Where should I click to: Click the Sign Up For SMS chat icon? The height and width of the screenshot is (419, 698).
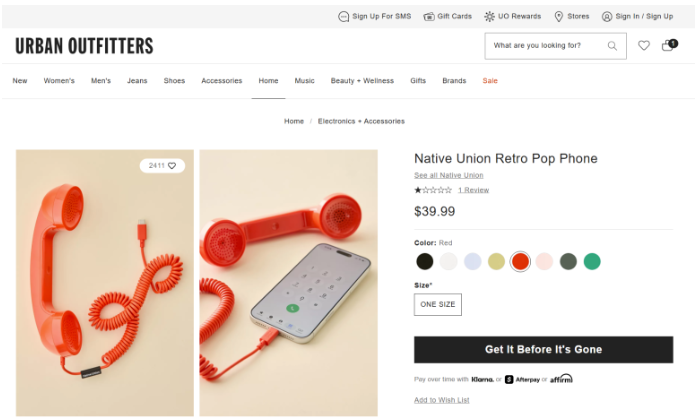click(x=343, y=16)
